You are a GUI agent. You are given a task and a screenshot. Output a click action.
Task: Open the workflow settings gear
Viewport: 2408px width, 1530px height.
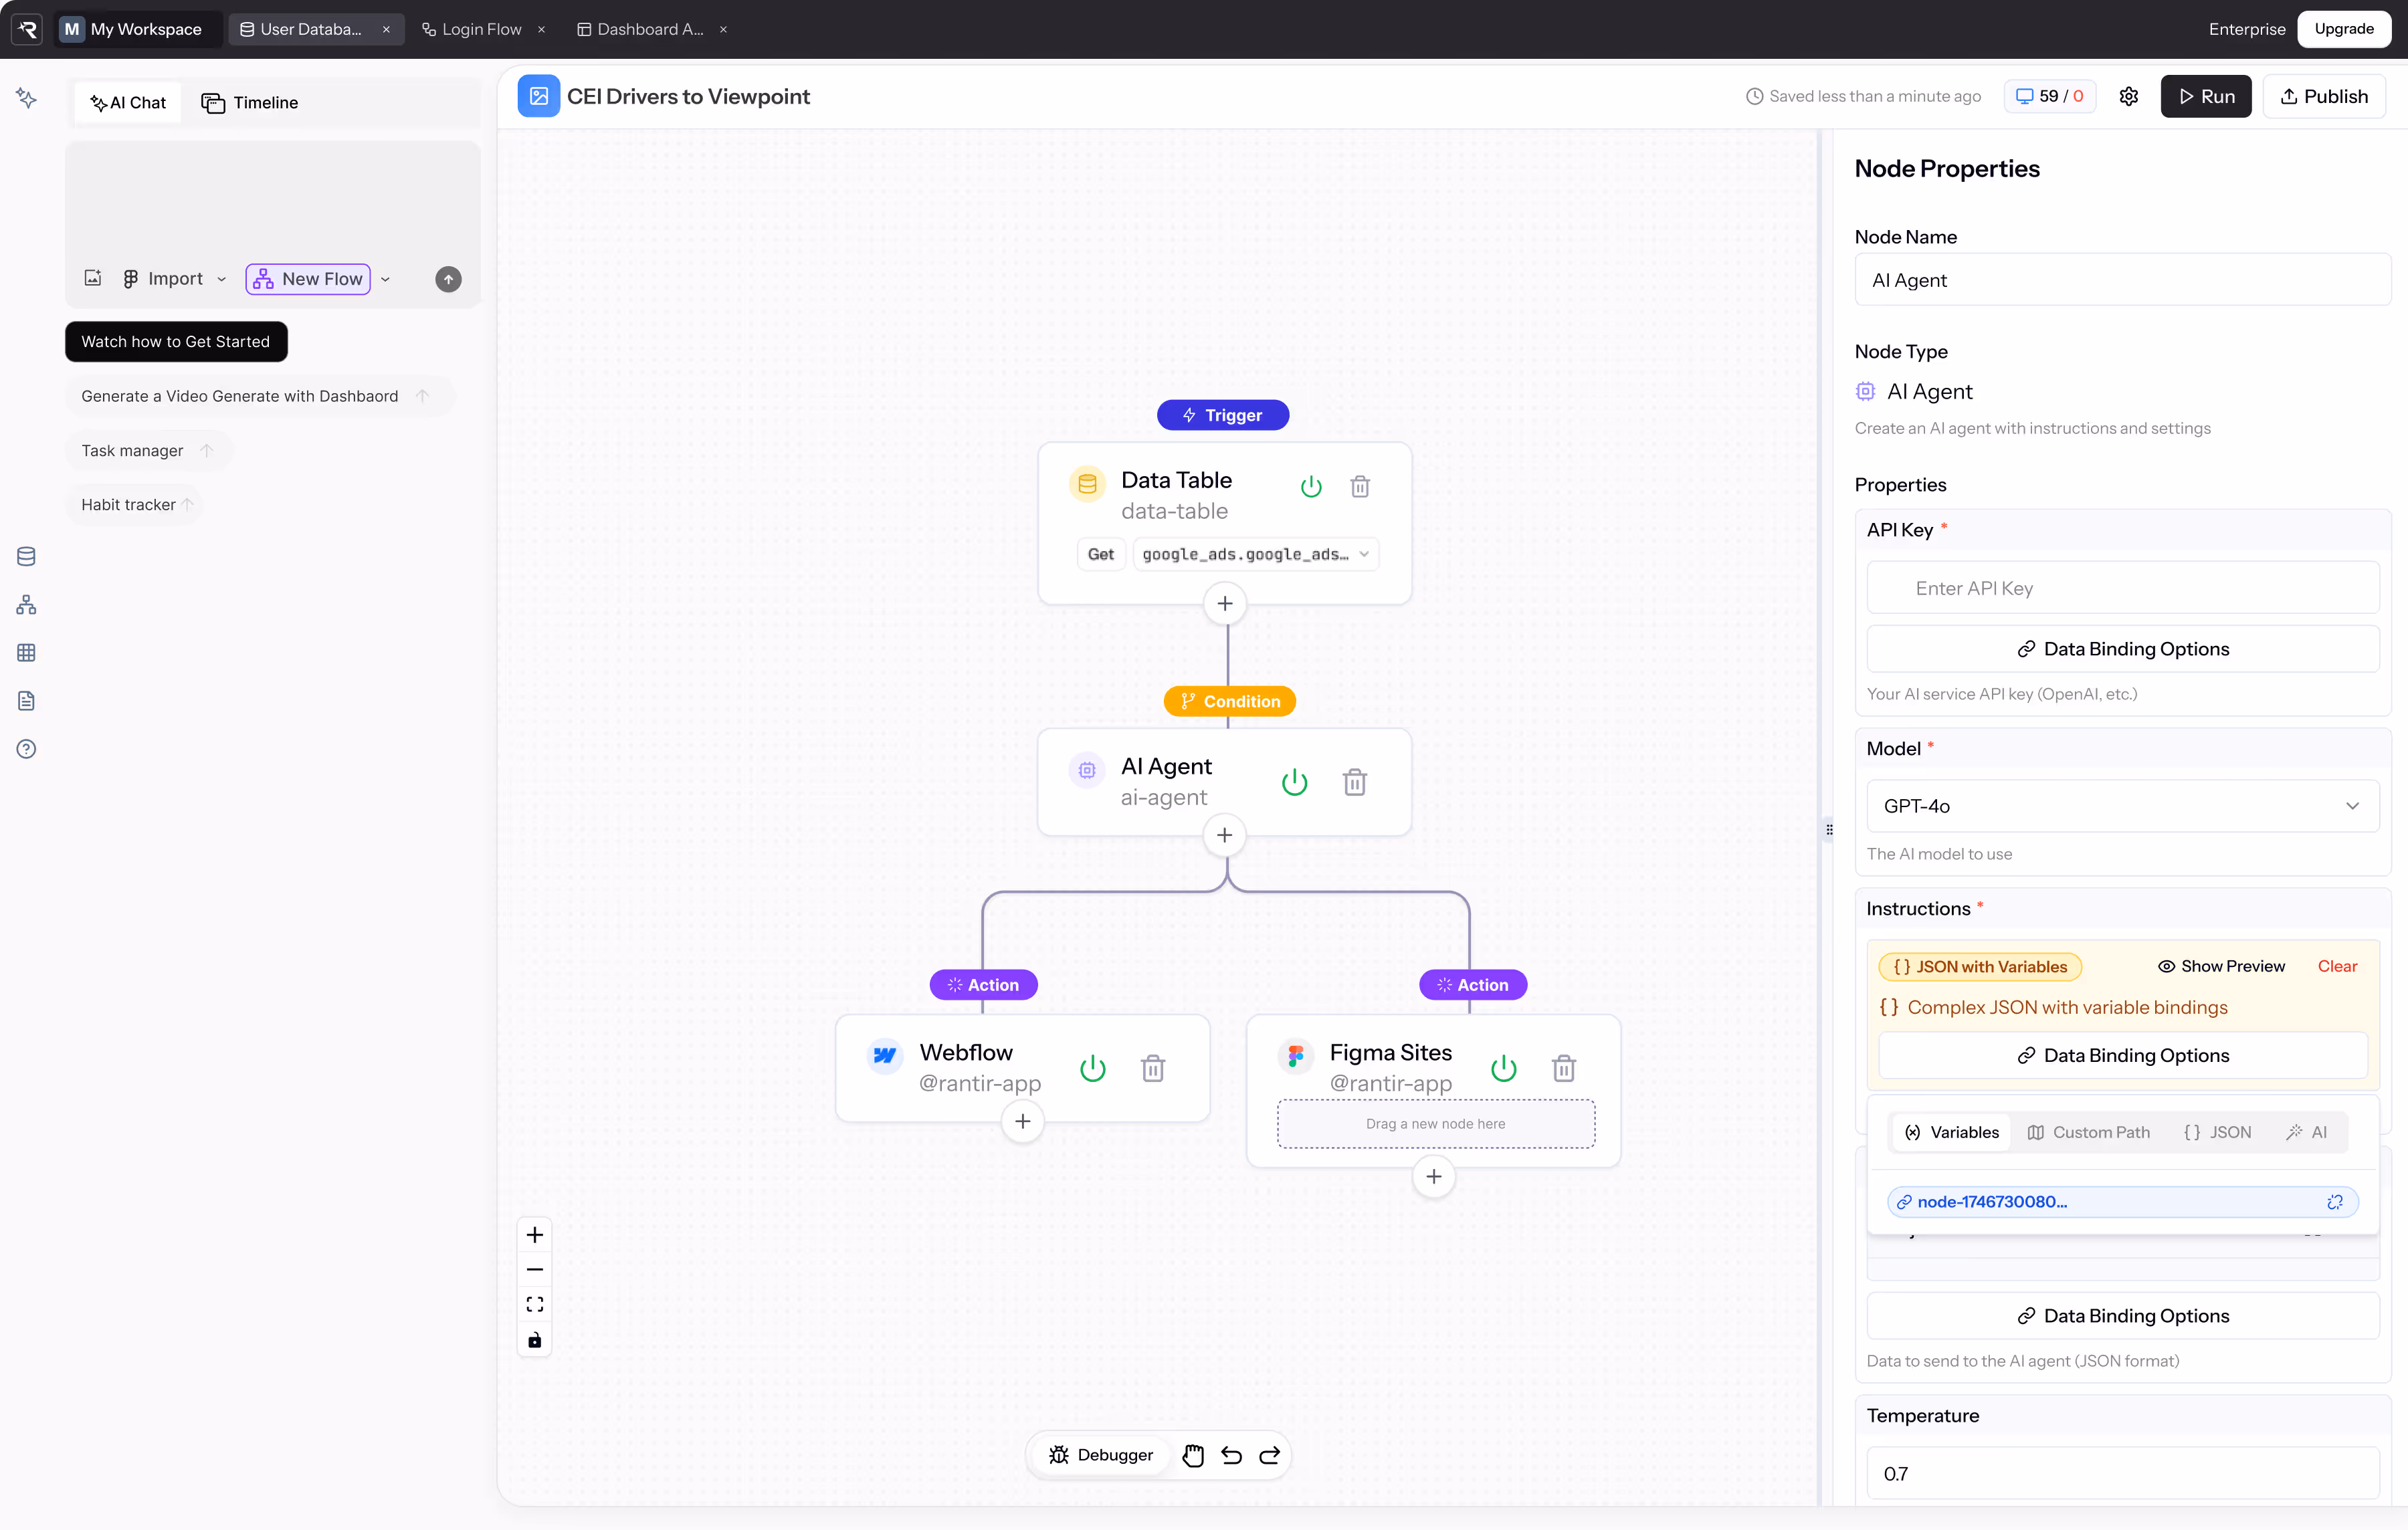(x=2128, y=96)
